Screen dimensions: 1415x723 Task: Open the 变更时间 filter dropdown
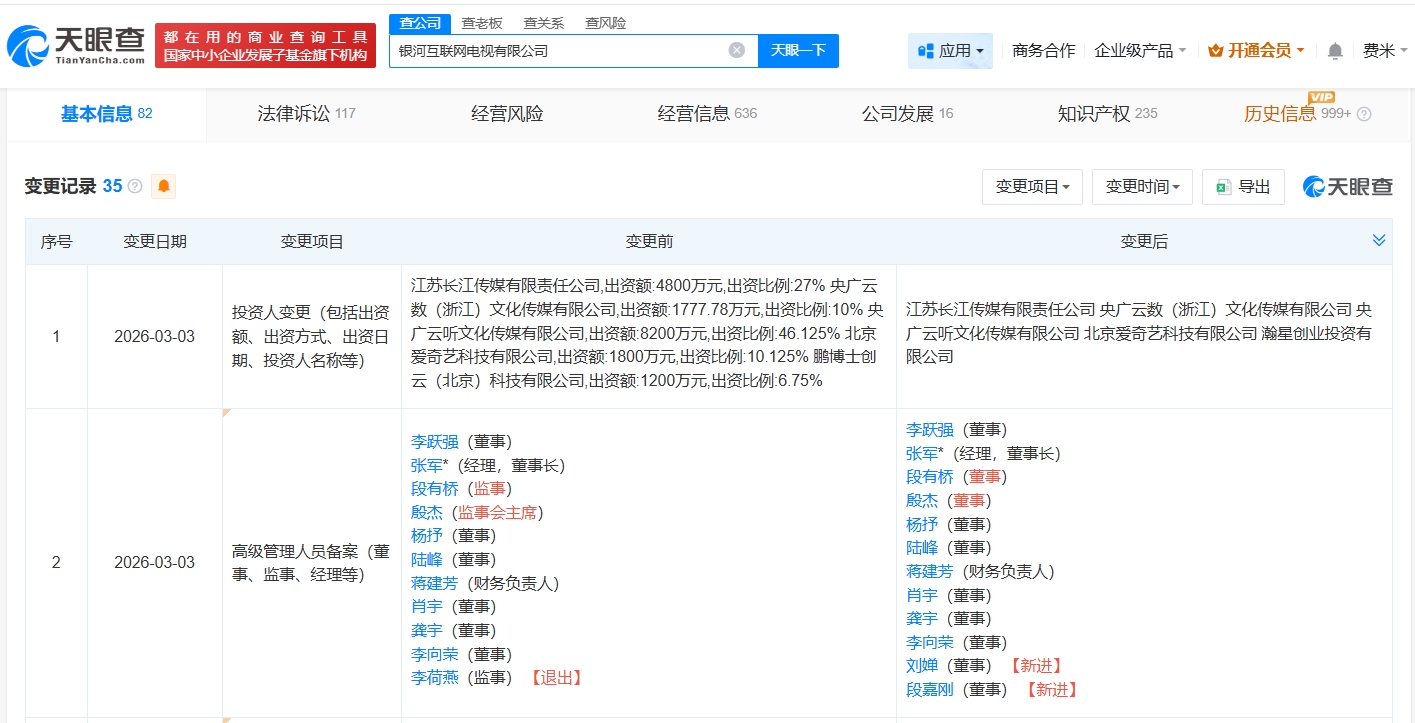click(x=1142, y=187)
